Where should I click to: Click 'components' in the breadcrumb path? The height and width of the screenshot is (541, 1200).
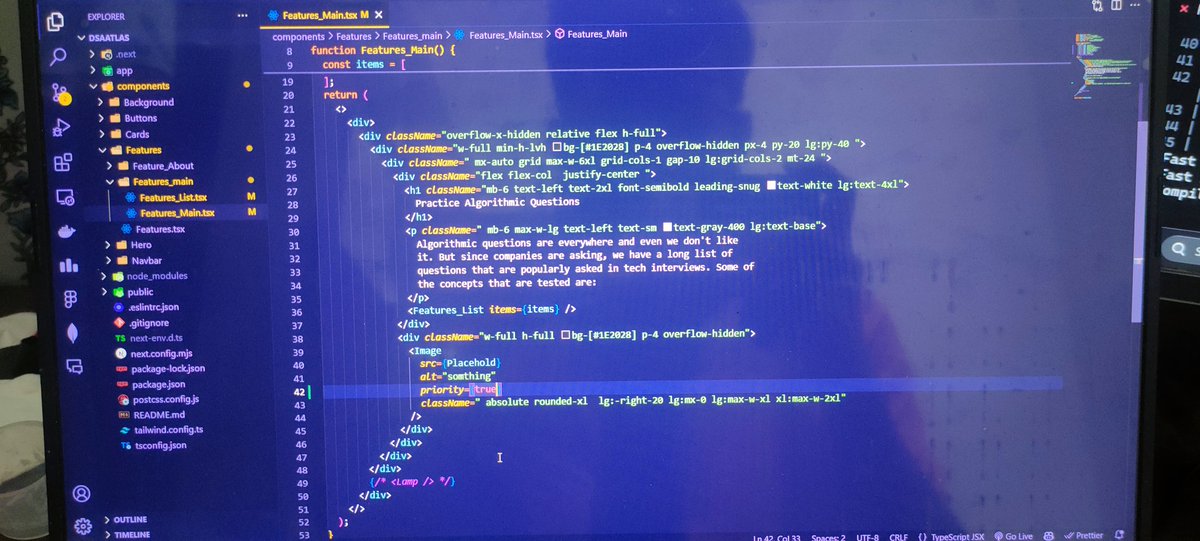pos(299,35)
